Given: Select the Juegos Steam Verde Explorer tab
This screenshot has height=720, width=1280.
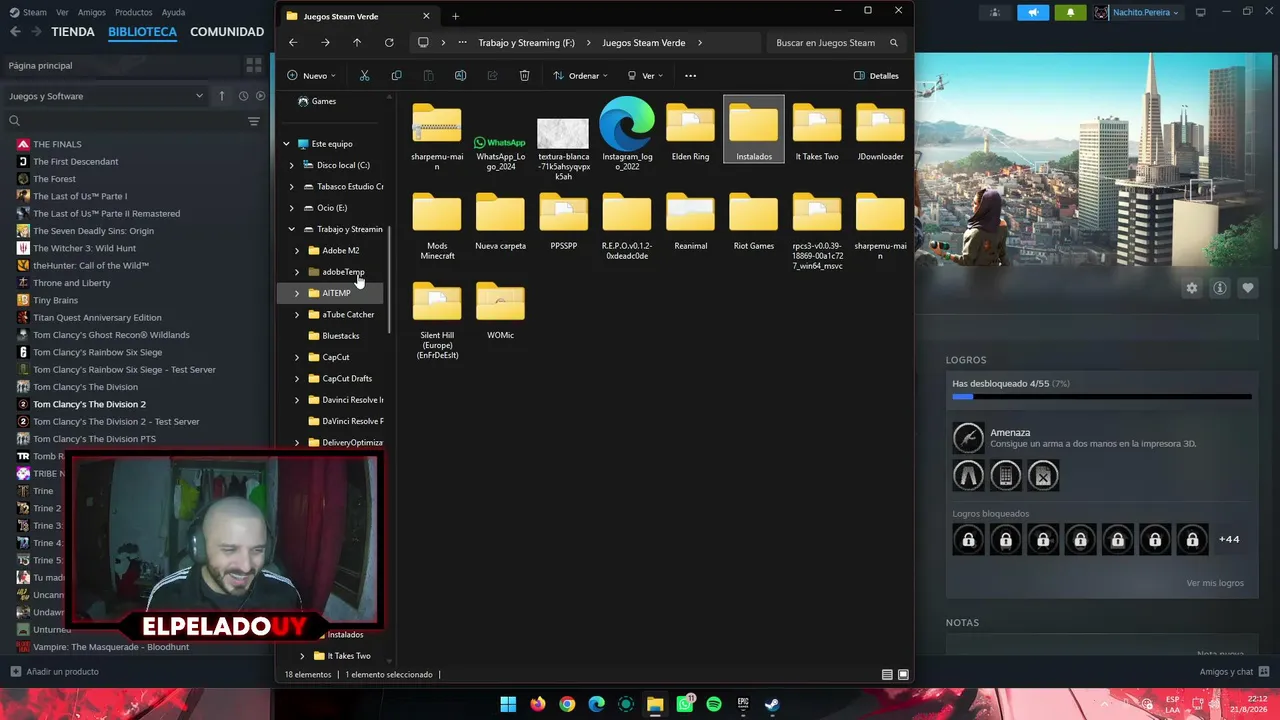Looking at the screenshot, I should 358,16.
